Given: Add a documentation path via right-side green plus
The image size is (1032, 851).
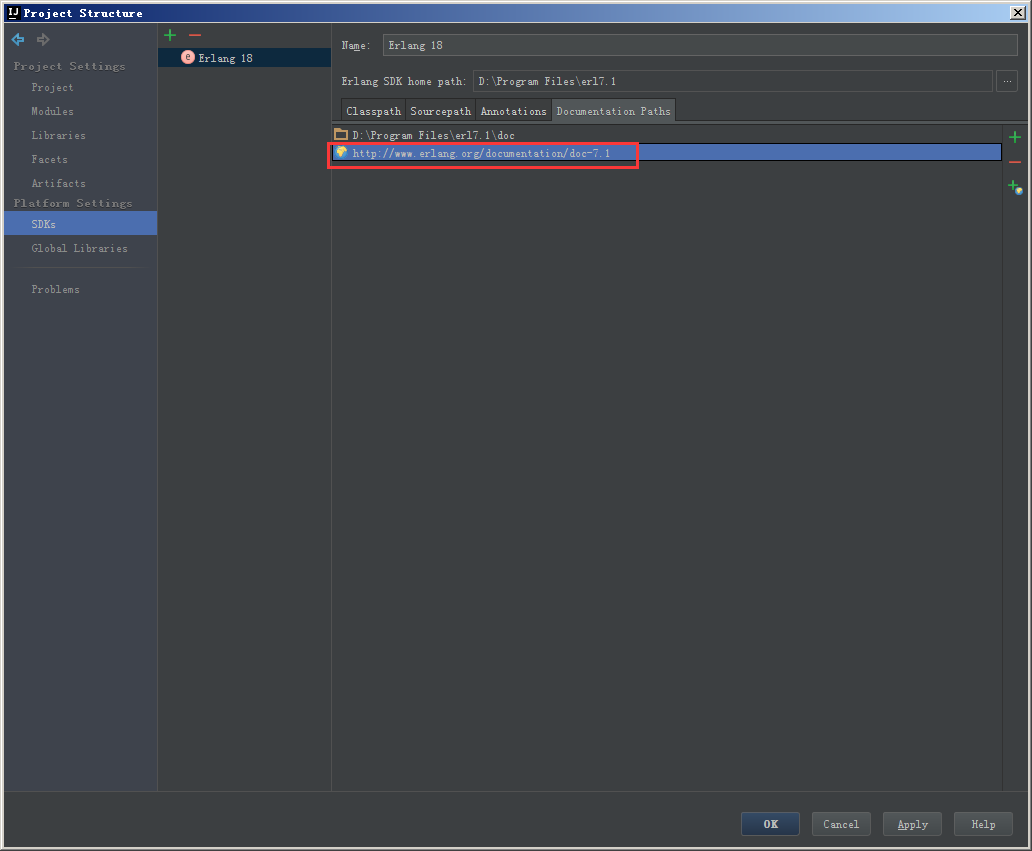Looking at the screenshot, I should [1014, 137].
